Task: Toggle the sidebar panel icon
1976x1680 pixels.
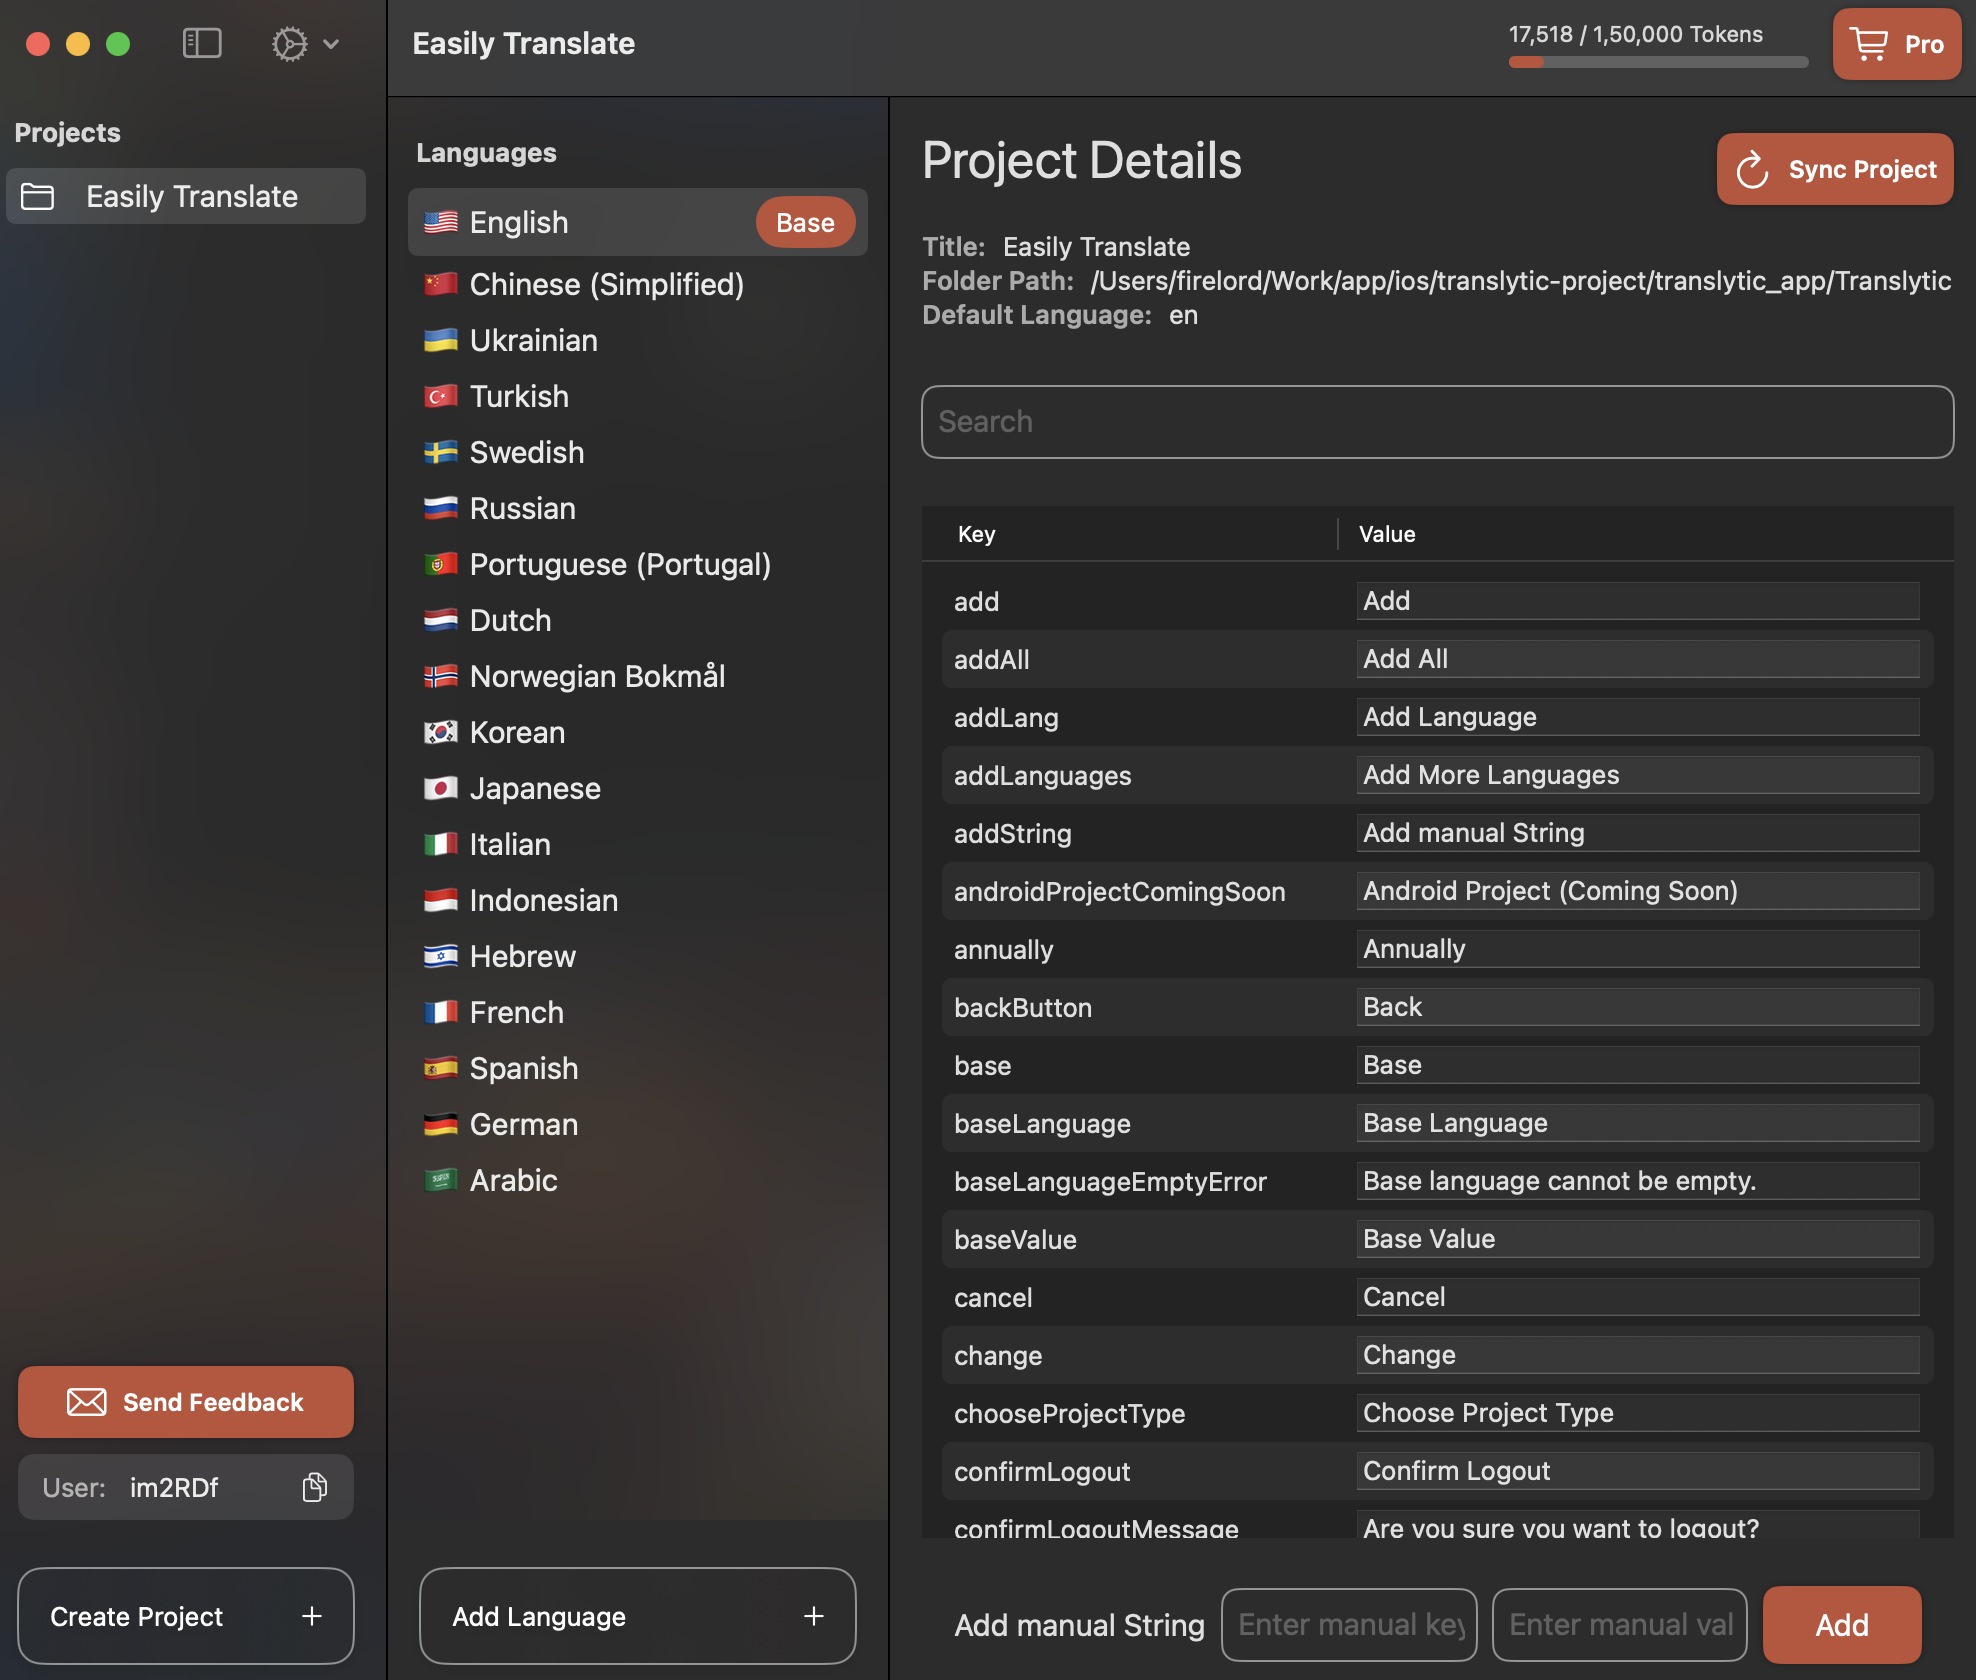Action: click(x=202, y=44)
